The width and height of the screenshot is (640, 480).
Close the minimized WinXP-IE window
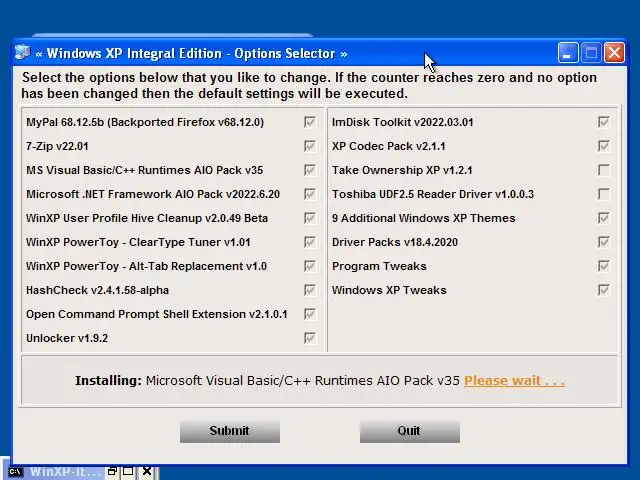coord(147,471)
